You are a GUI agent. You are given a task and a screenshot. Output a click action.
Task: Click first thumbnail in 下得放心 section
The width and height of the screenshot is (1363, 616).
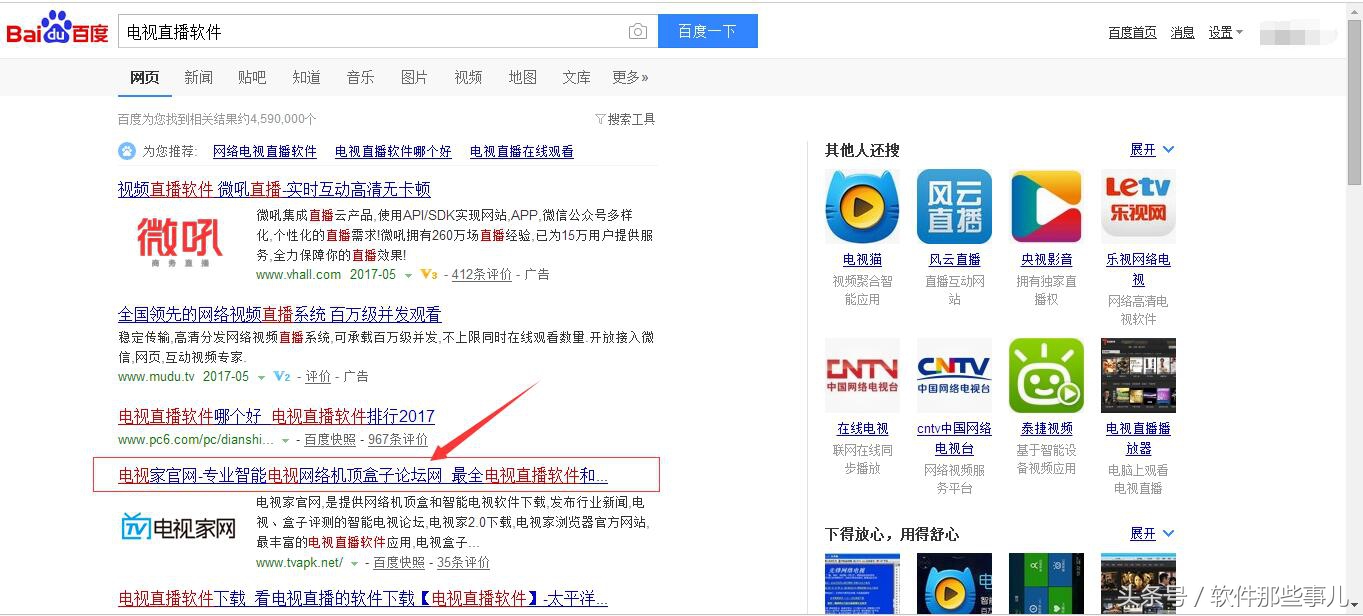(862, 584)
